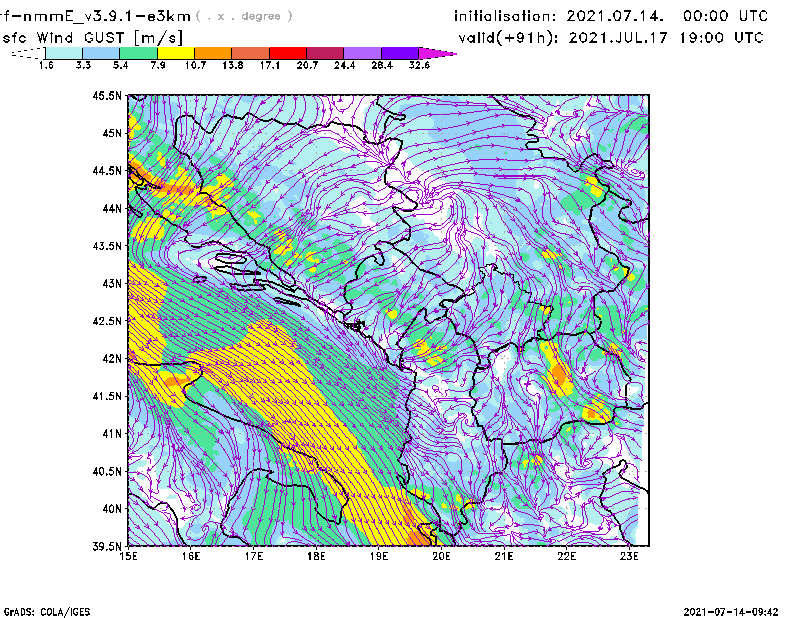Click the 3.3 colorbar value label

83,65
